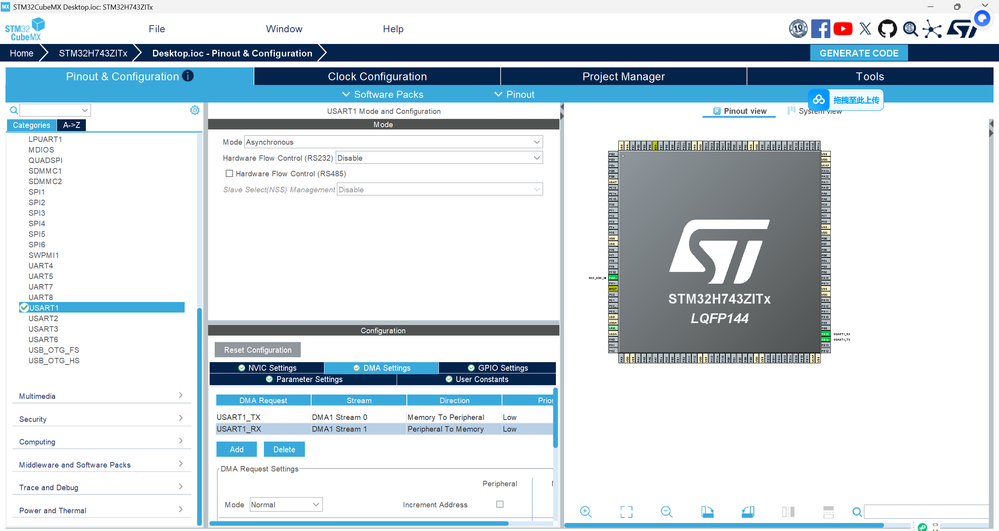Viewport: 999px width, 531px height.
Task: Switch to Pinout view
Action: pos(739,111)
